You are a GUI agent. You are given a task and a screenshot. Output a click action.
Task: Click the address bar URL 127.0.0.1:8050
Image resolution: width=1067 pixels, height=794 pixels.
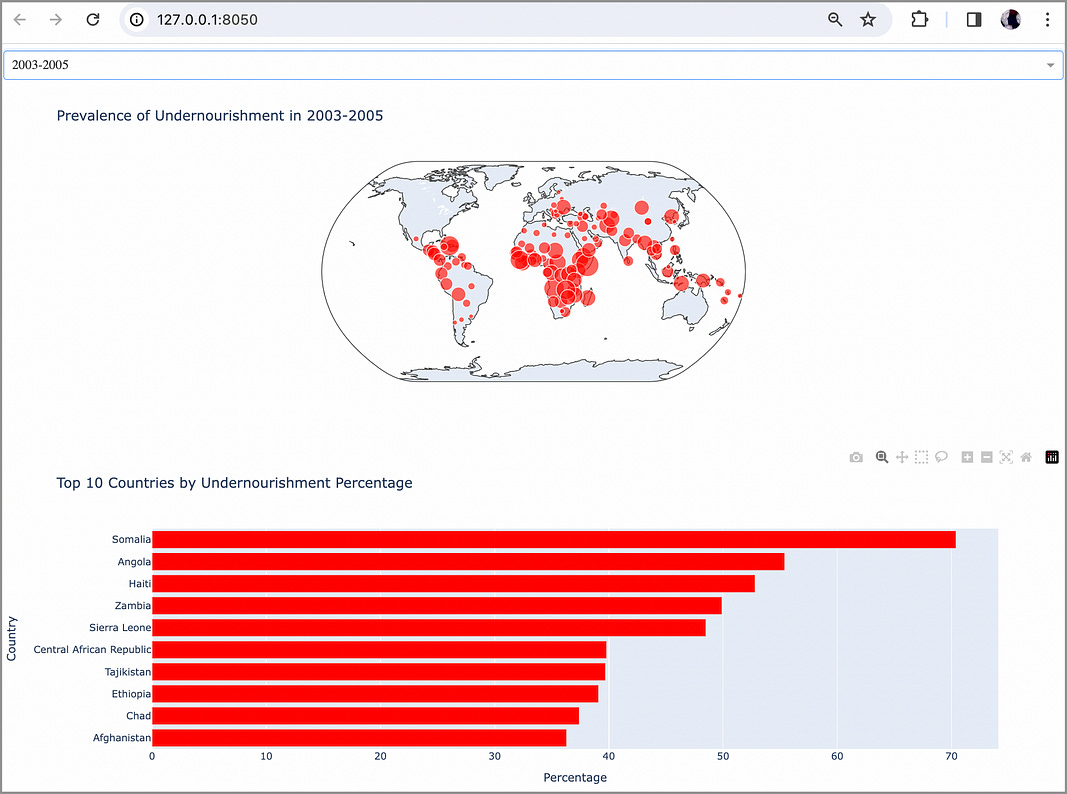point(208,20)
